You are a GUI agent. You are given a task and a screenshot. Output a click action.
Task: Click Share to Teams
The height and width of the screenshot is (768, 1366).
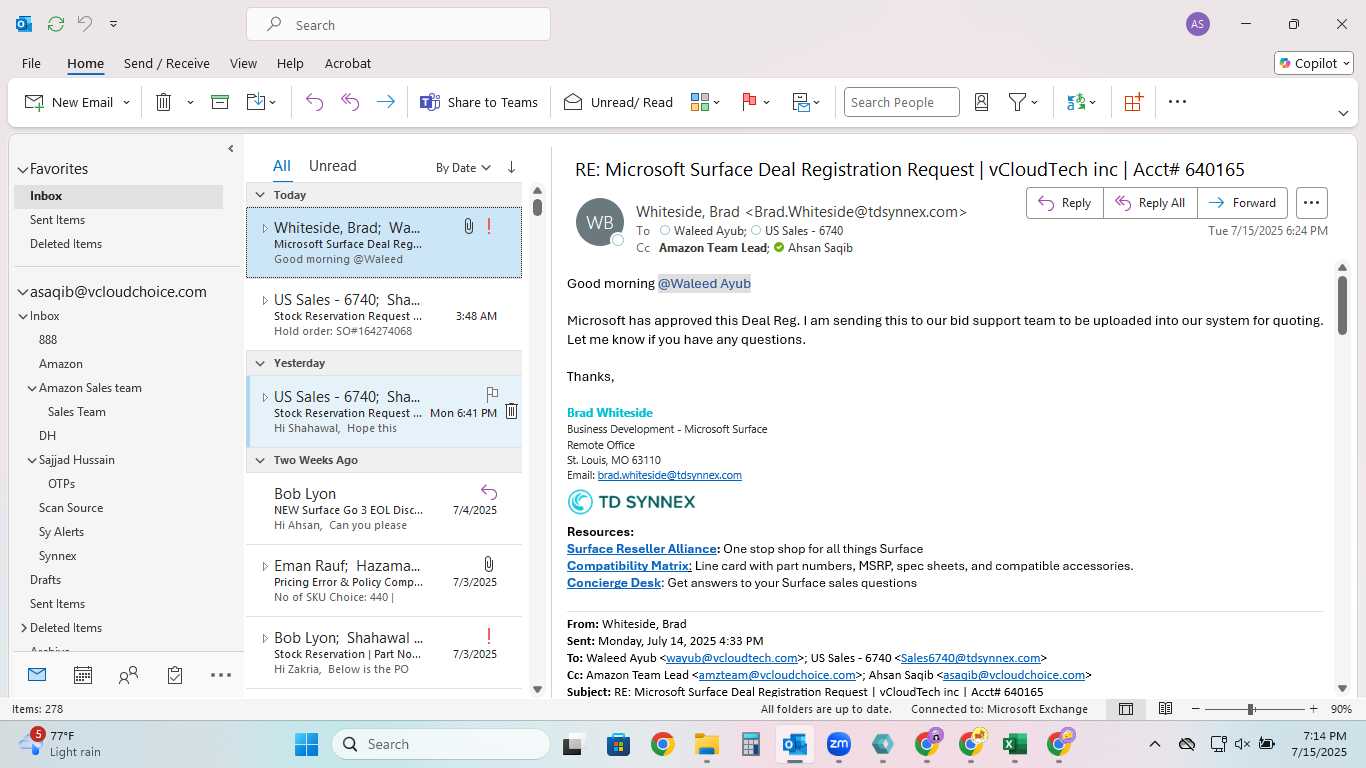[x=479, y=102]
